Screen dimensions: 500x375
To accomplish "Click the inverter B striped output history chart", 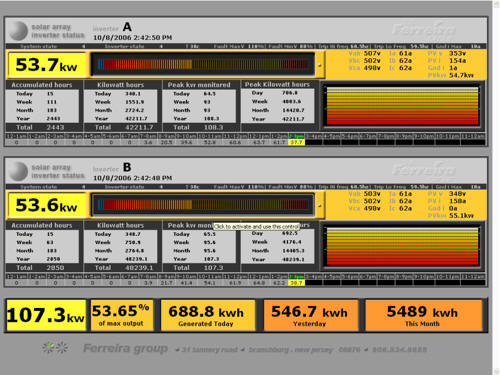I will point(403,246).
